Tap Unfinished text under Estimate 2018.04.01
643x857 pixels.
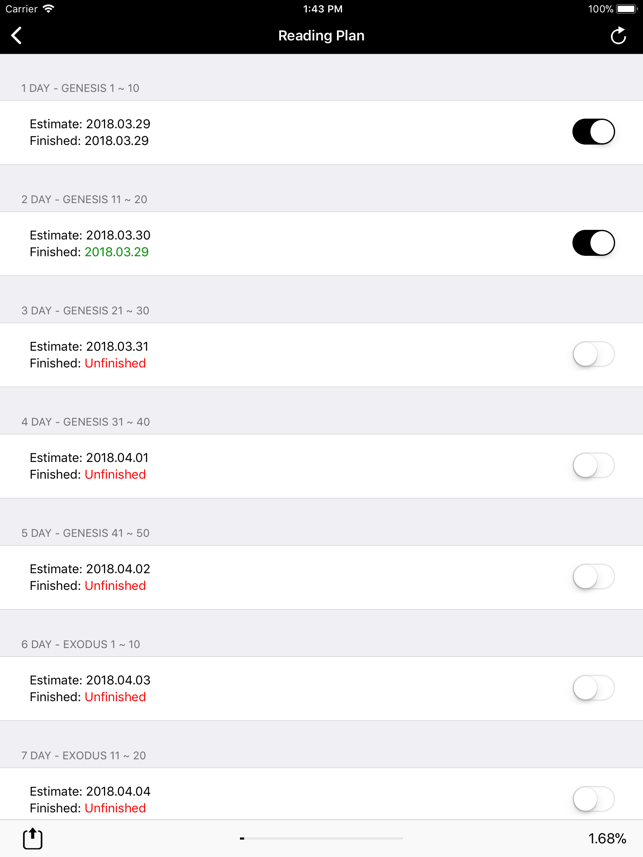point(115,474)
